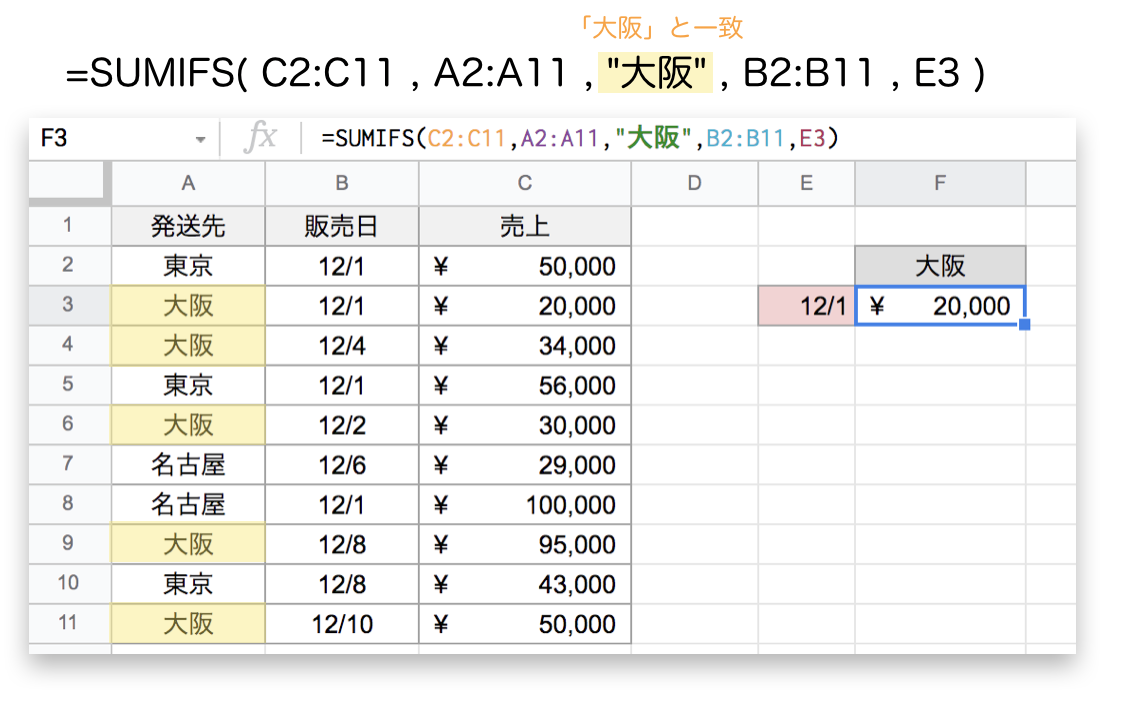Click the select-all corner box
The width and height of the screenshot is (1124, 720).
[x=70, y=184]
